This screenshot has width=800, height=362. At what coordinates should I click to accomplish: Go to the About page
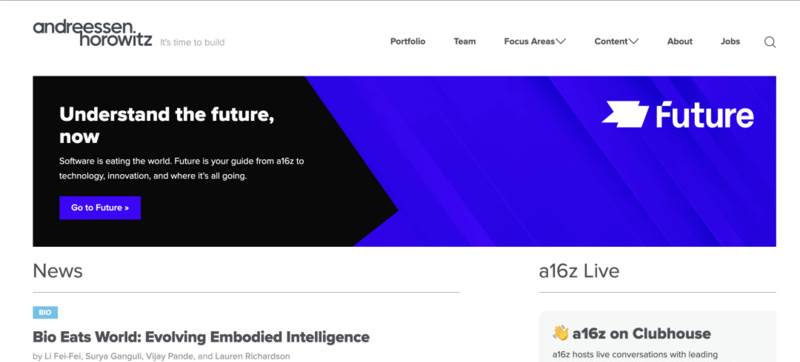coord(680,42)
